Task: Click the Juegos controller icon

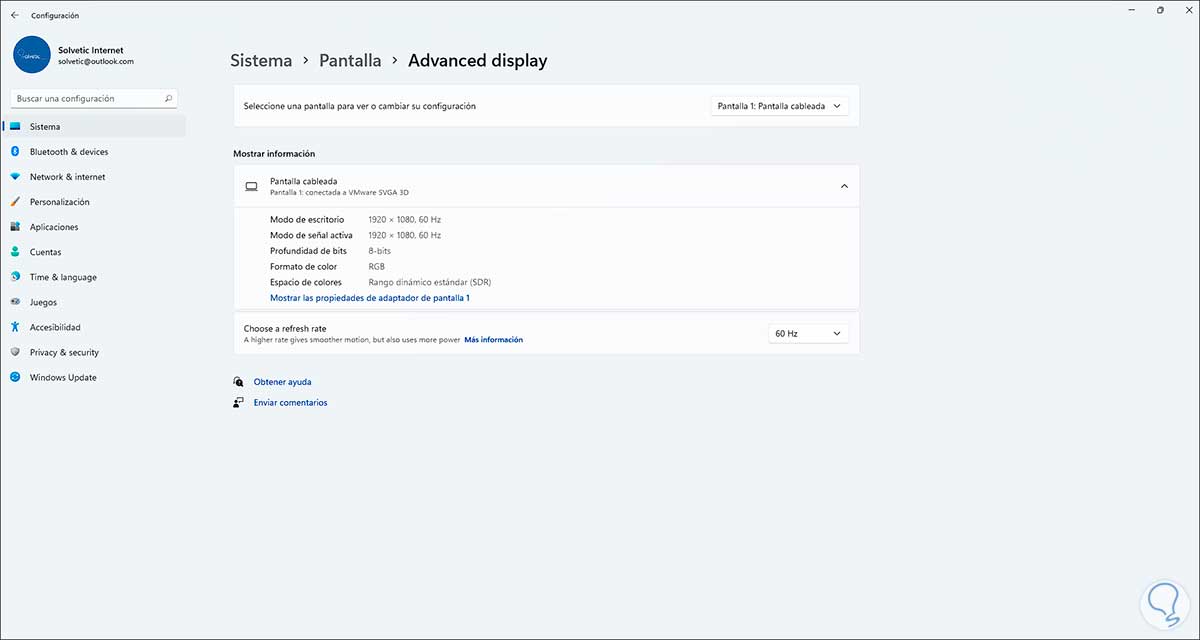Action: pyautogui.click(x=15, y=302)
